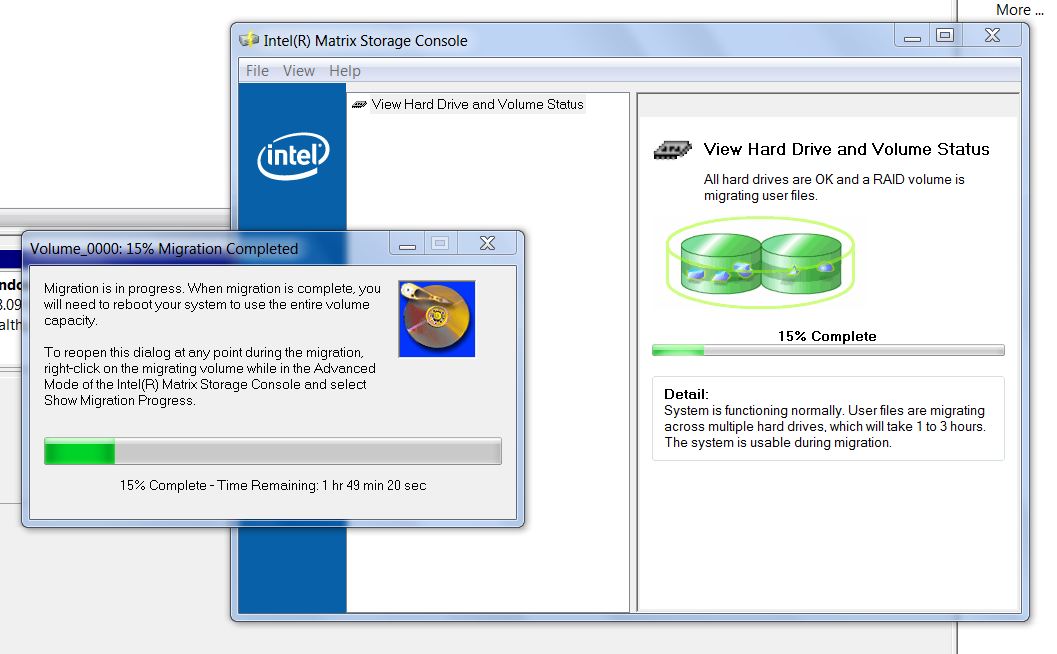The width and height of the screenshot is (1057, 654).
Task: Click the Intel logo in the blue sidebar
Action: [293, 156]
